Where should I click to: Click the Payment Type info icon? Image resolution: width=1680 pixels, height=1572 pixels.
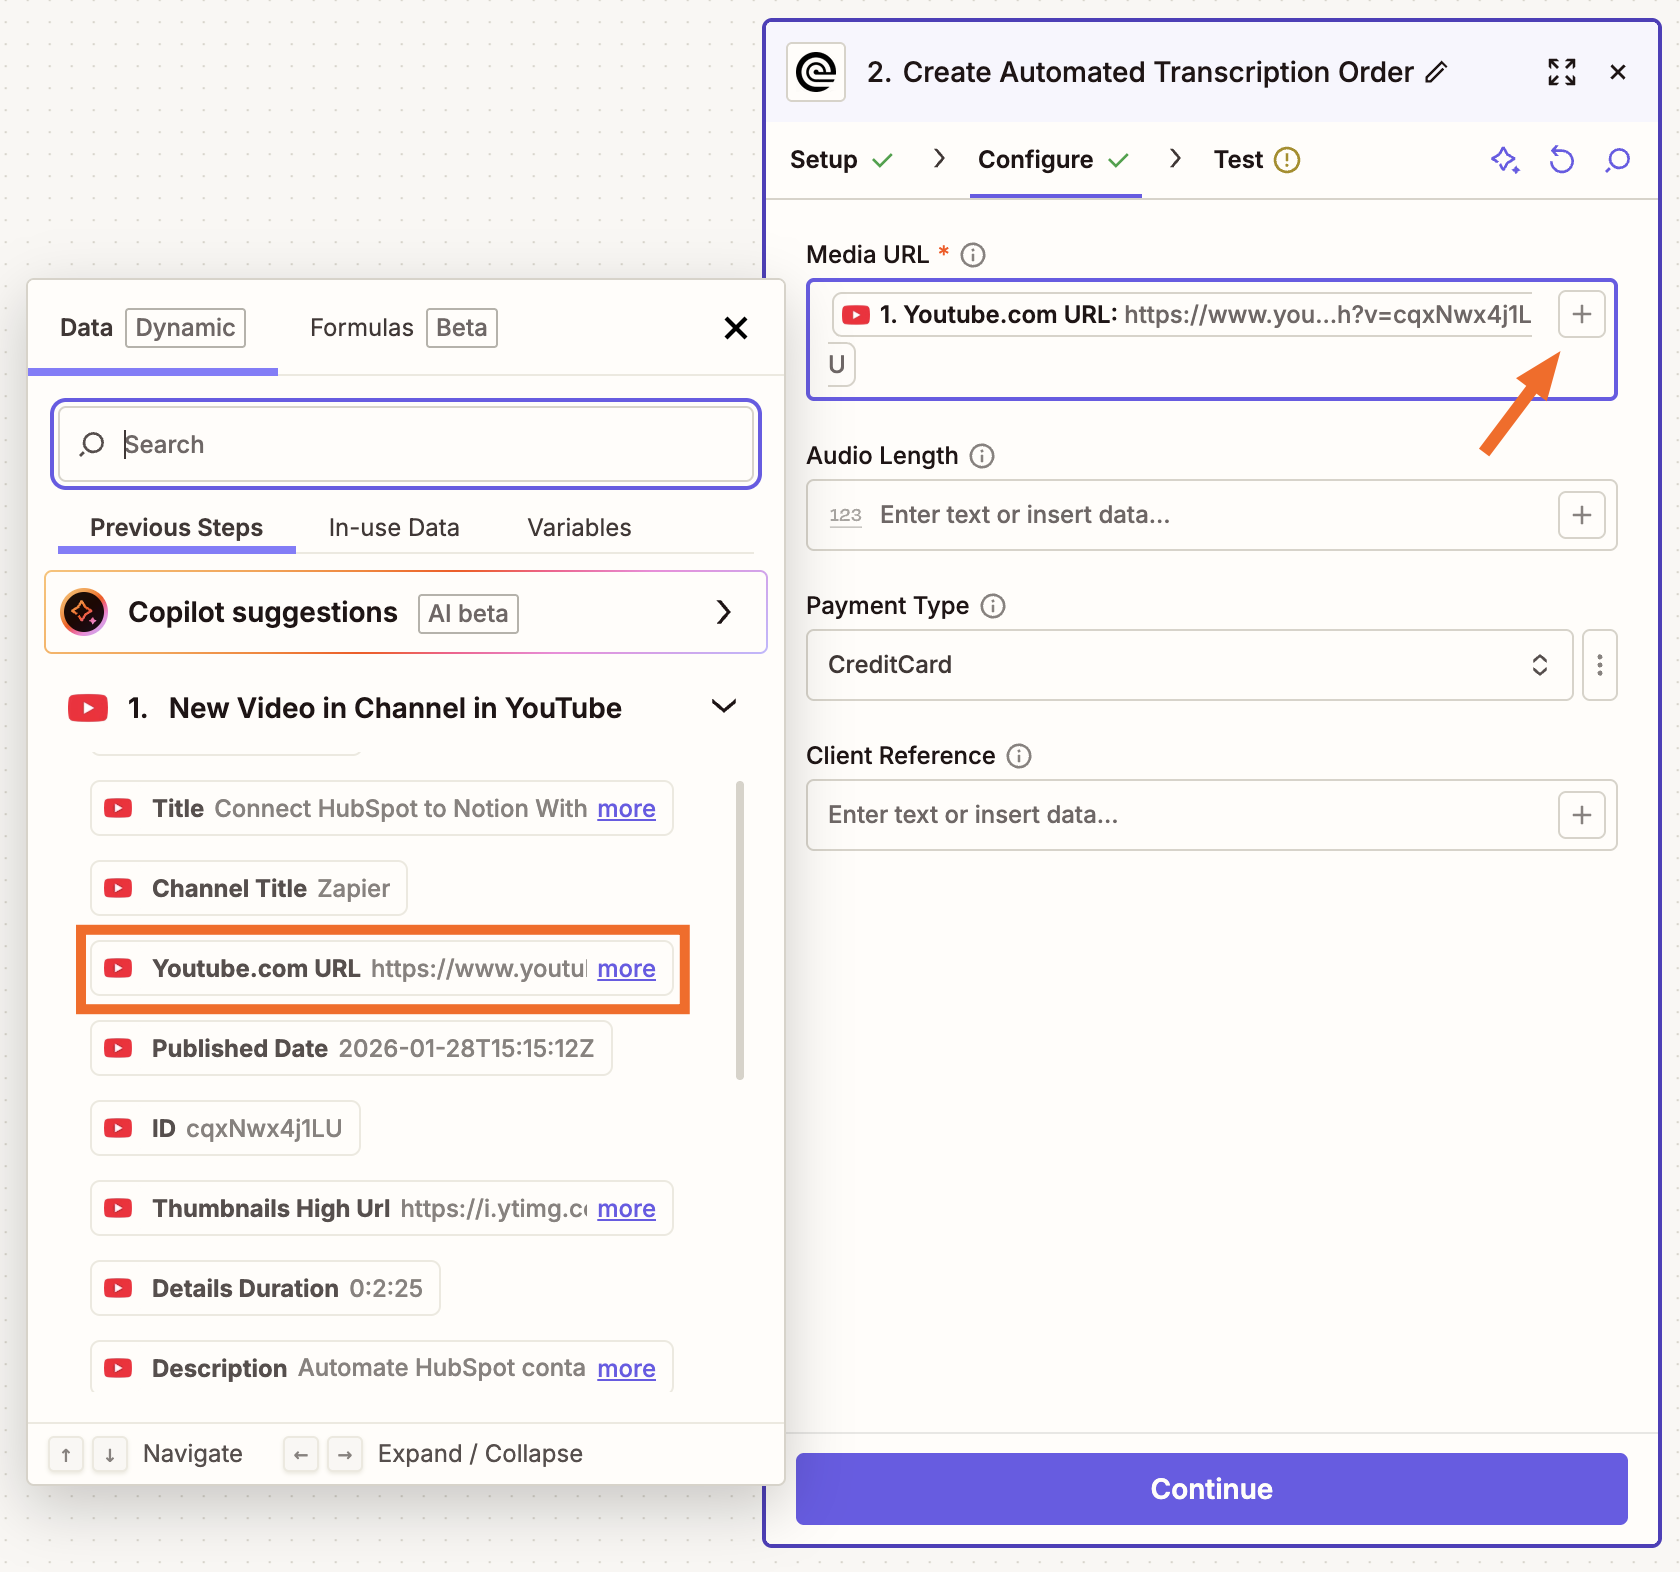pos(993,606)
